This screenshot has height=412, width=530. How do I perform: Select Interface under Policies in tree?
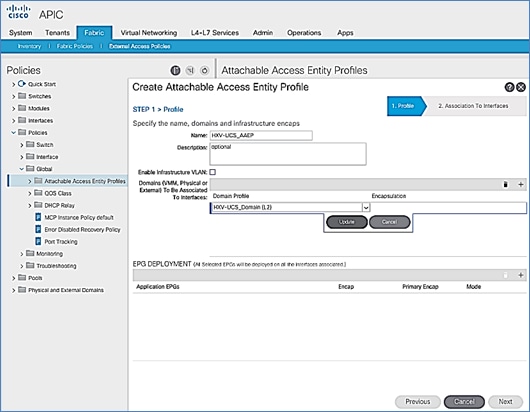pyautogui.click(x=47, y=157)
